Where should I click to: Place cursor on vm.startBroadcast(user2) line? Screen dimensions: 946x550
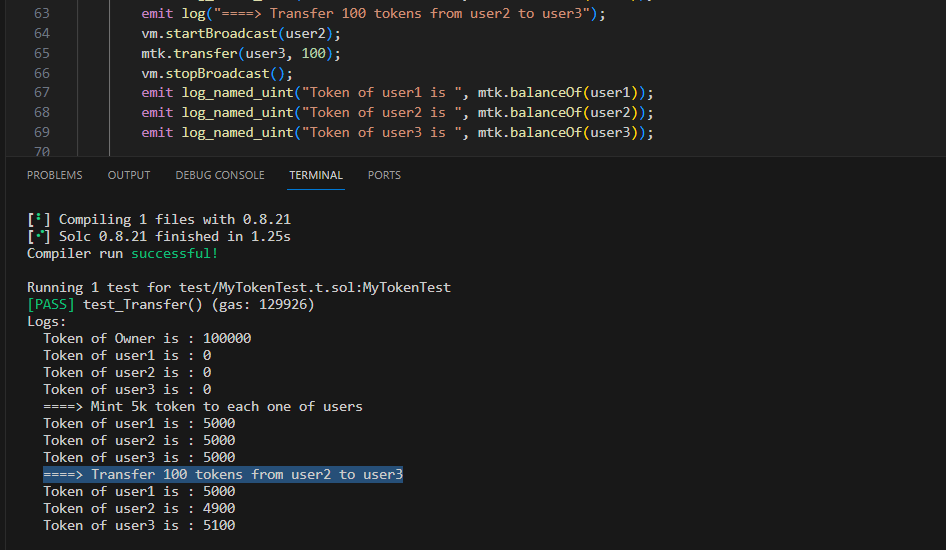point(241,34)
